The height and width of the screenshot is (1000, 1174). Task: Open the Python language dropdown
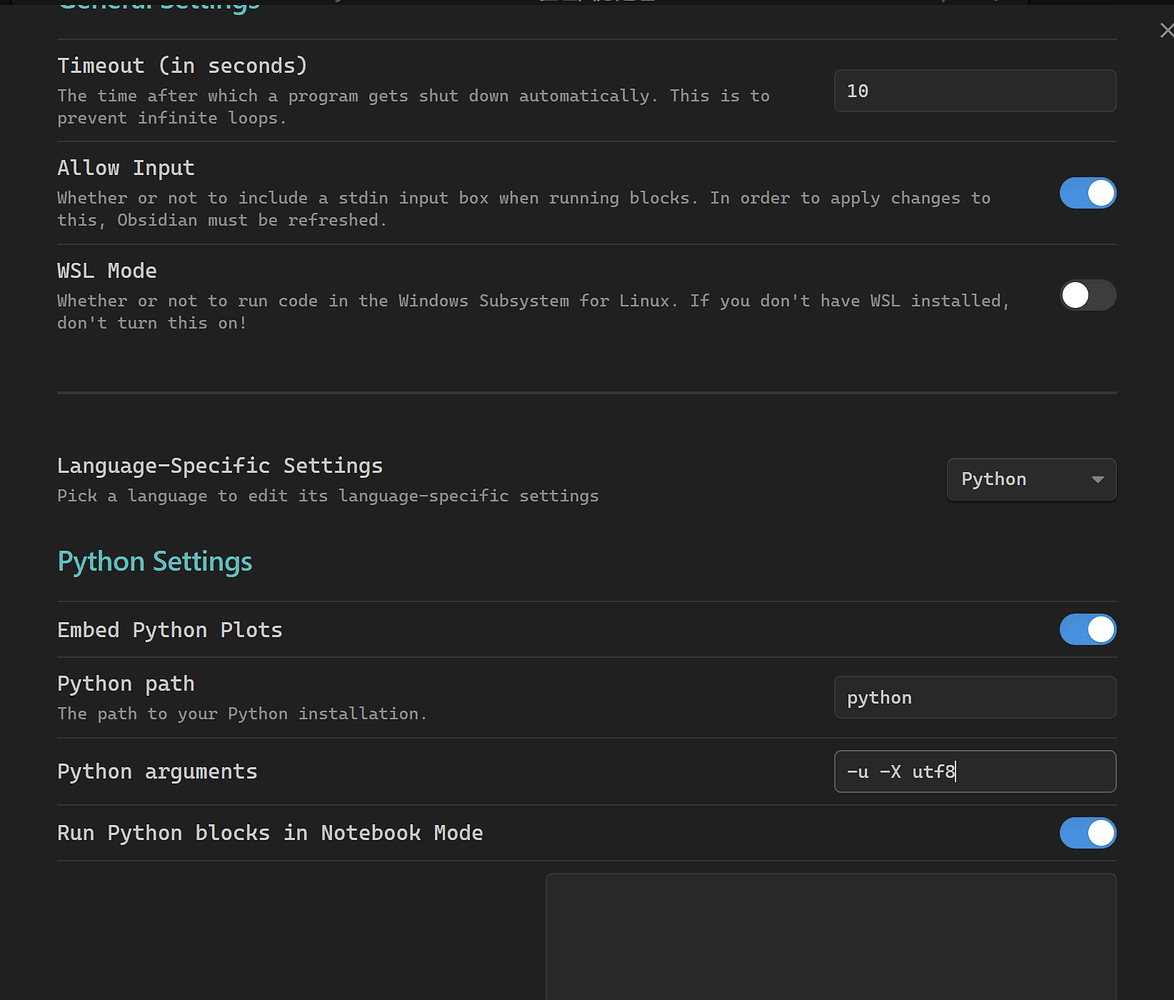(1031, 479)
